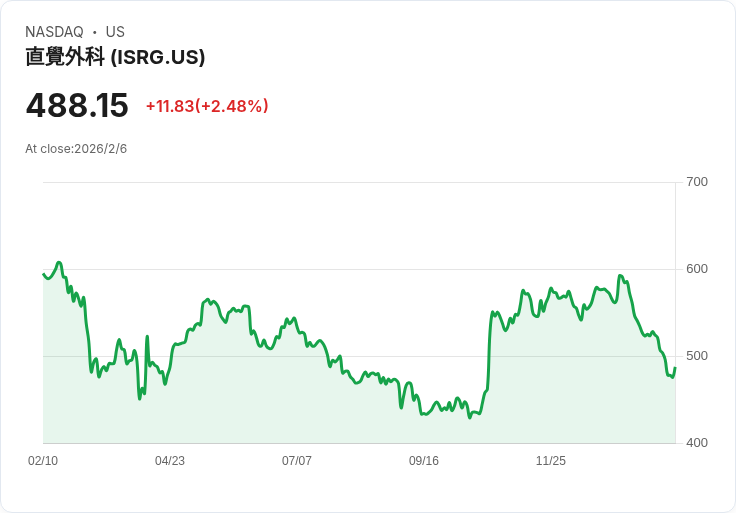Click the At close:2026/2/6 timestamp

point(76,149)
